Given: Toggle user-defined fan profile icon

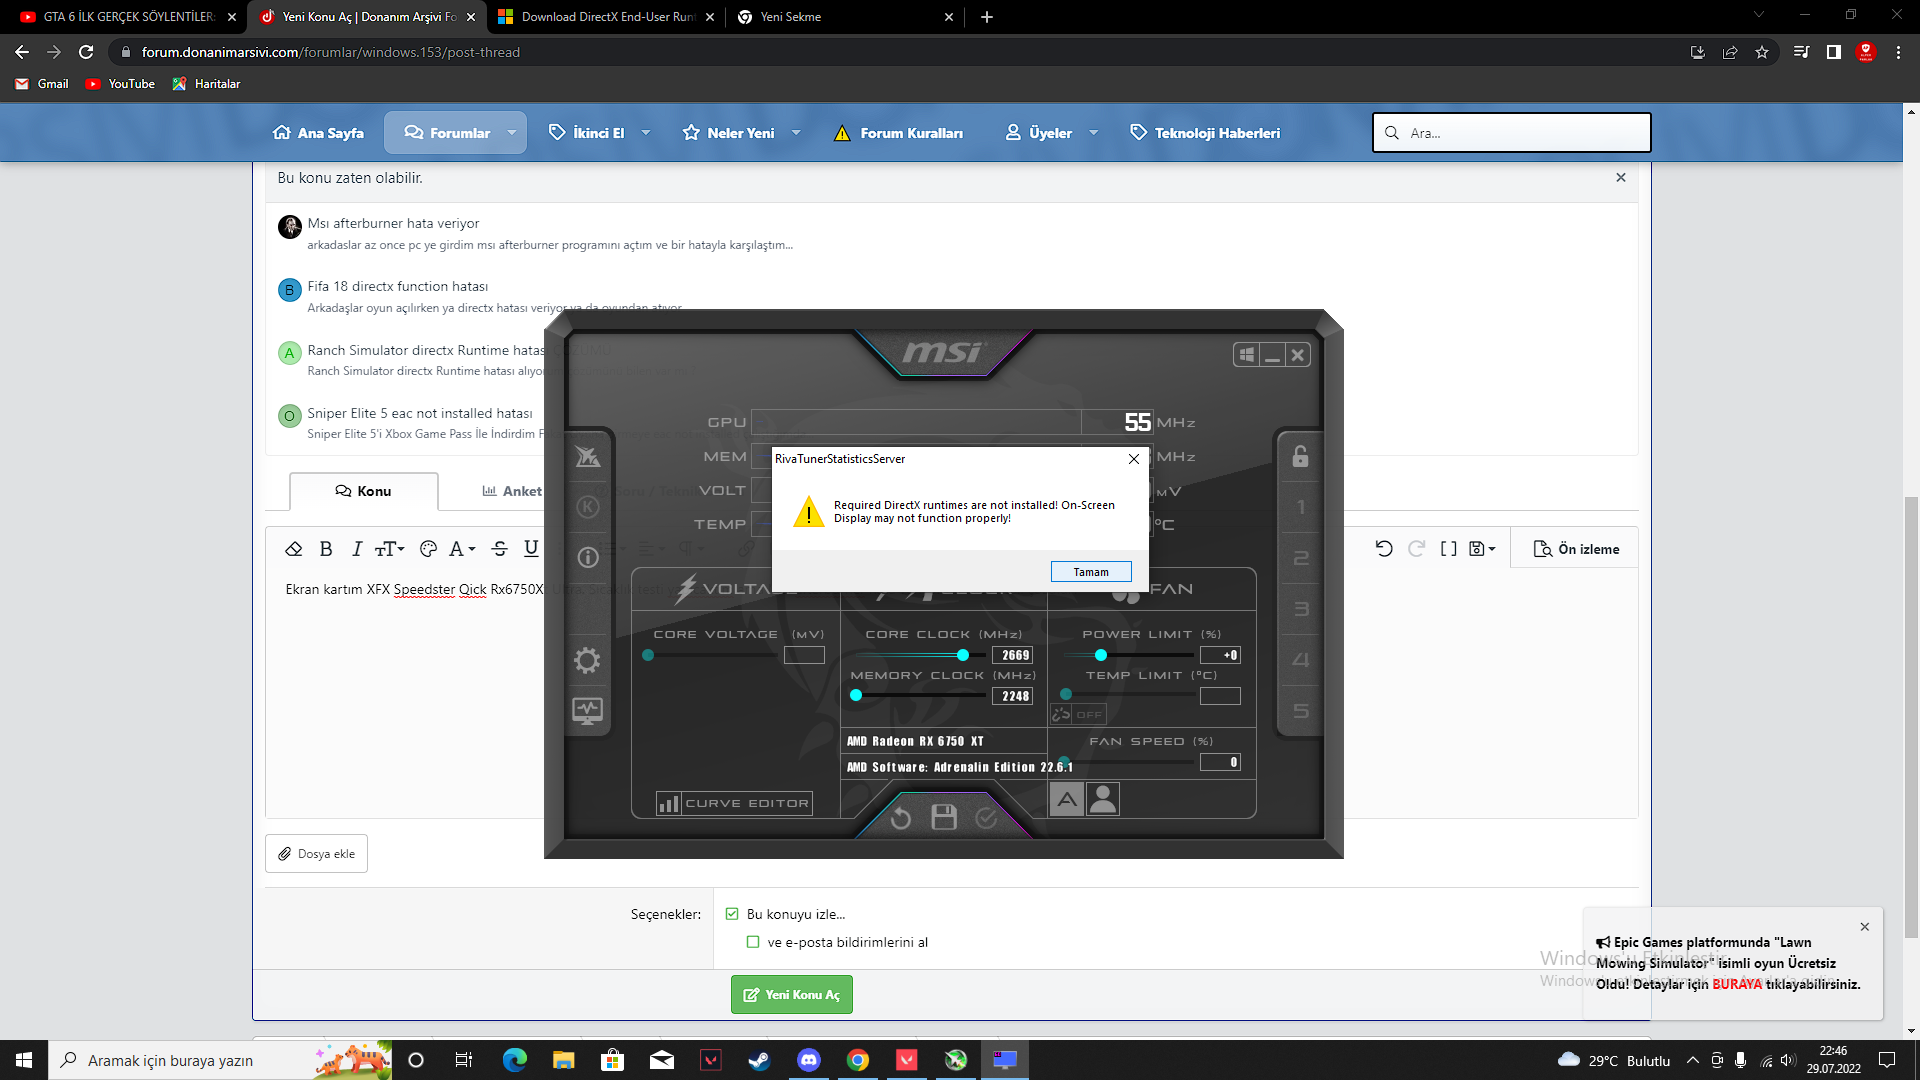Looking at the screenshot, I should [1103, 799].
